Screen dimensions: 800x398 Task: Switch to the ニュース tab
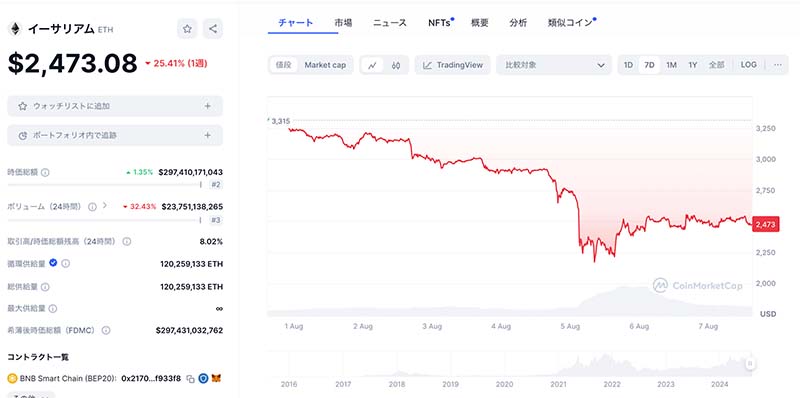point(390,22)
